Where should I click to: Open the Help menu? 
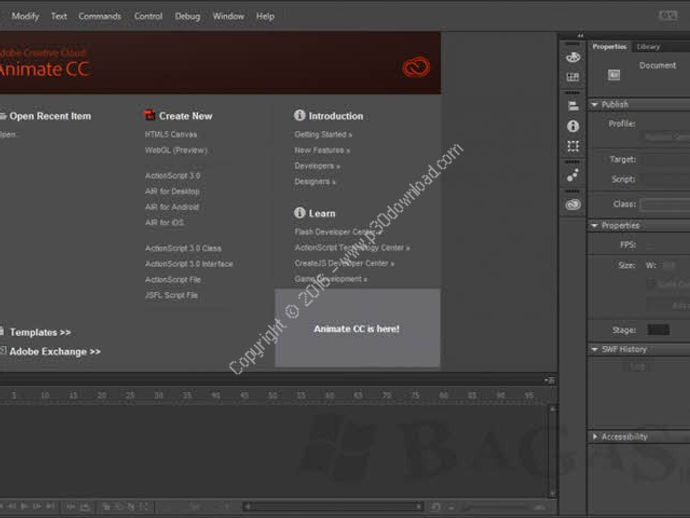[x=265, y=16]
